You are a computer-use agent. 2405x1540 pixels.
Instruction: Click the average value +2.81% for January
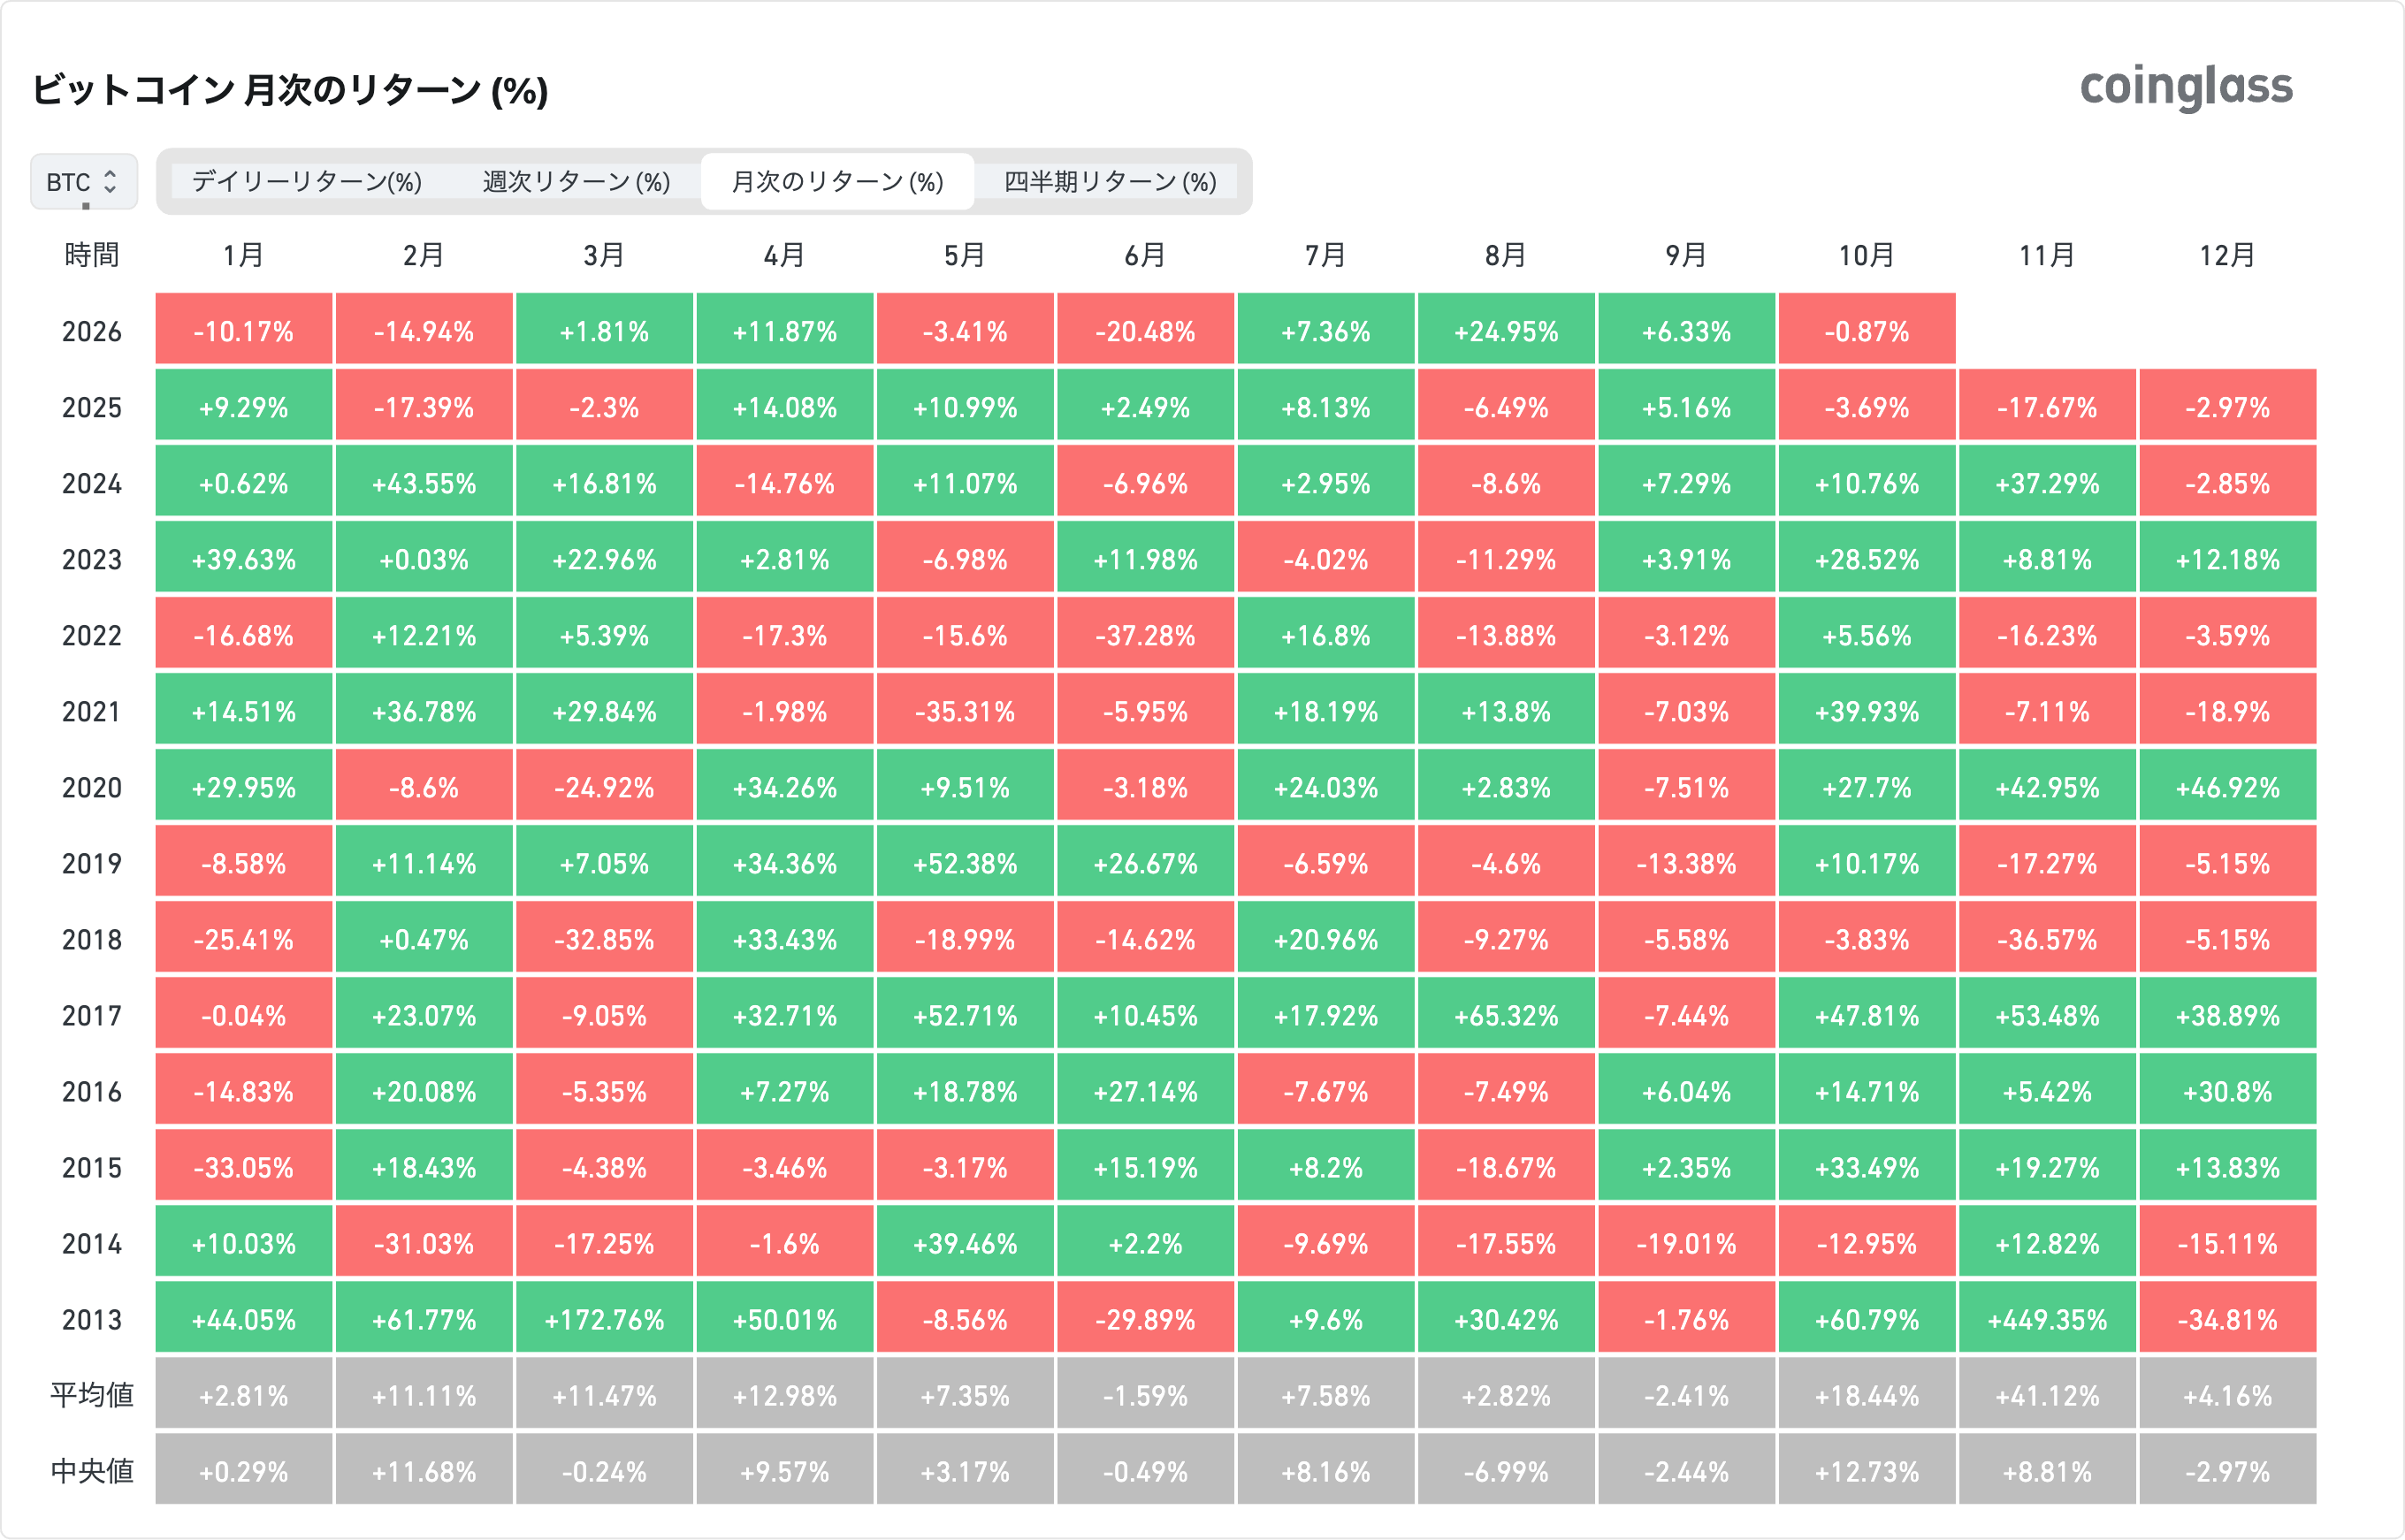click(x=244, y=1394)
